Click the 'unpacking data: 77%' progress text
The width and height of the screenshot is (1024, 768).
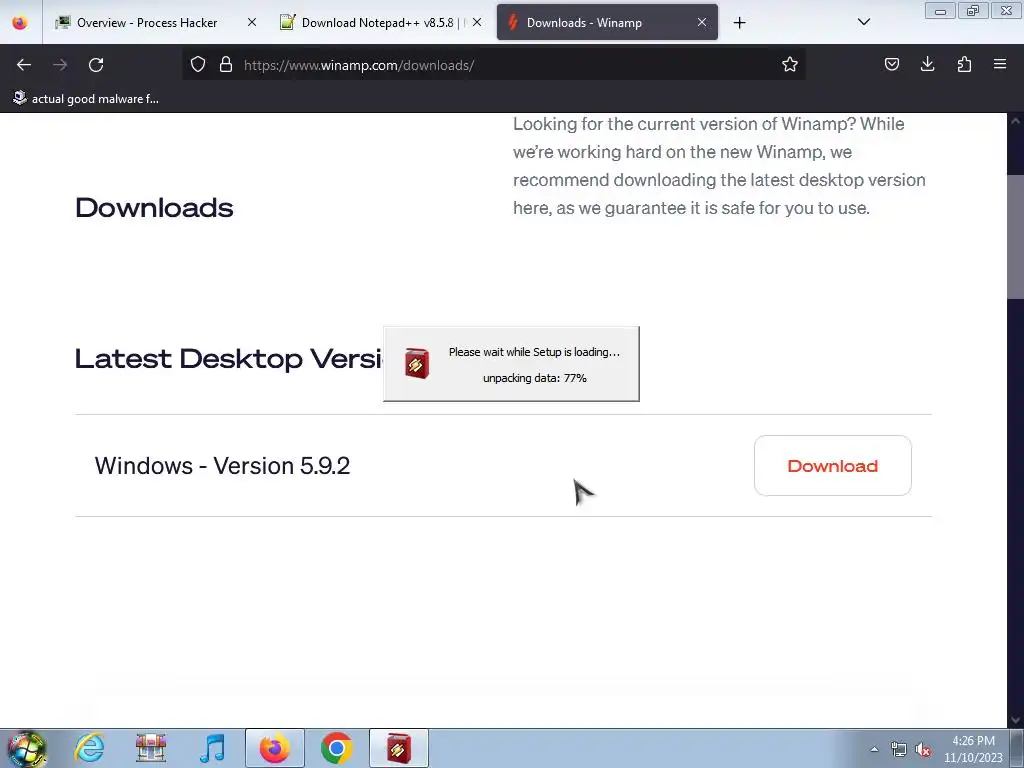(535, 378)
